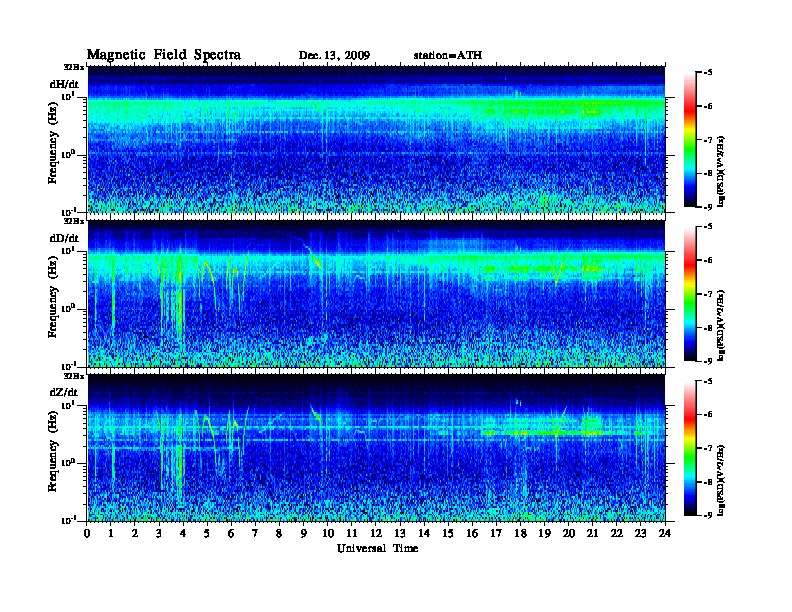Click the "-5" label on dH/dt color scale
The height and width of the screenshot is (612, 792).
tap(708, 73)
